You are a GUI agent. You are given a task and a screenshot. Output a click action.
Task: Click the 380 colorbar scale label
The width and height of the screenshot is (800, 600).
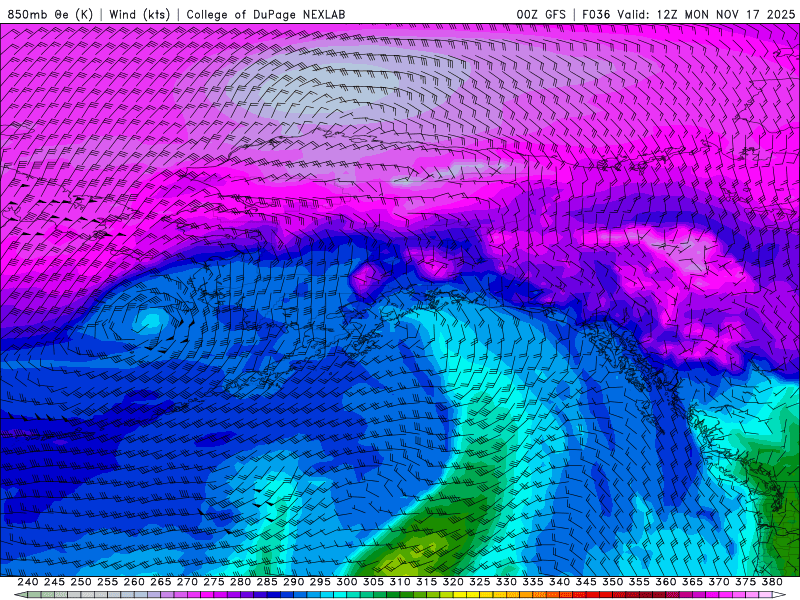click(x=772, y=582)
